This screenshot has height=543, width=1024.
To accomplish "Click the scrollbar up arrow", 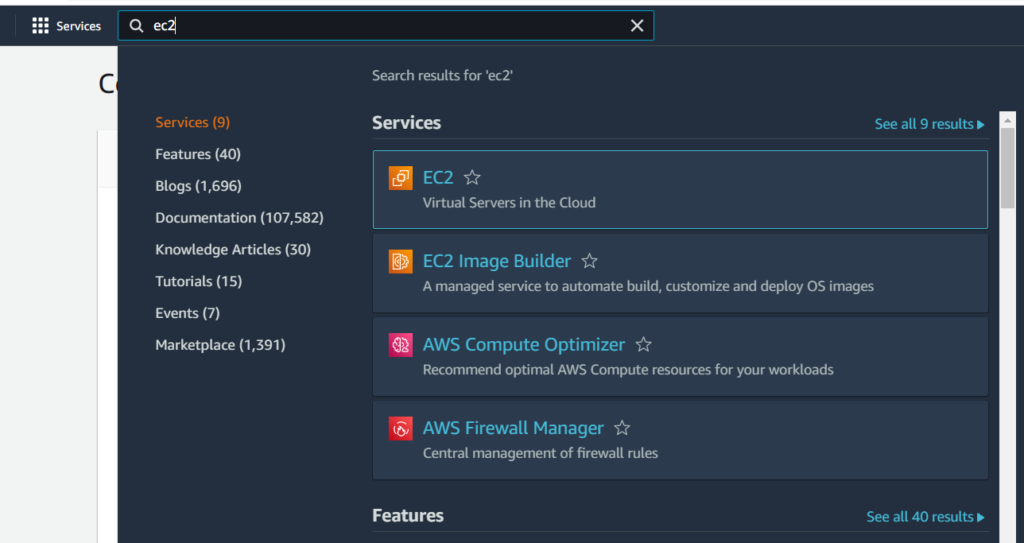I will 1007,120.
